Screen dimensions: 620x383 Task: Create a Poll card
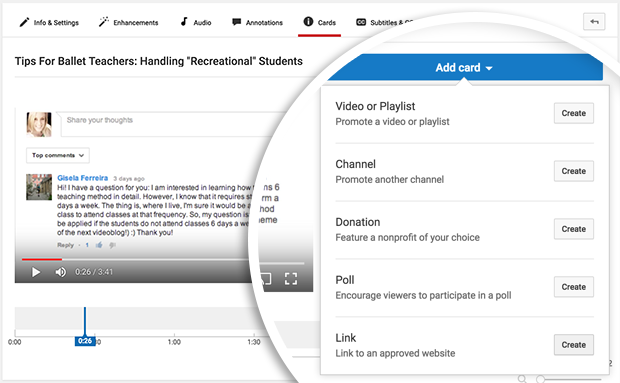point(573,287)
